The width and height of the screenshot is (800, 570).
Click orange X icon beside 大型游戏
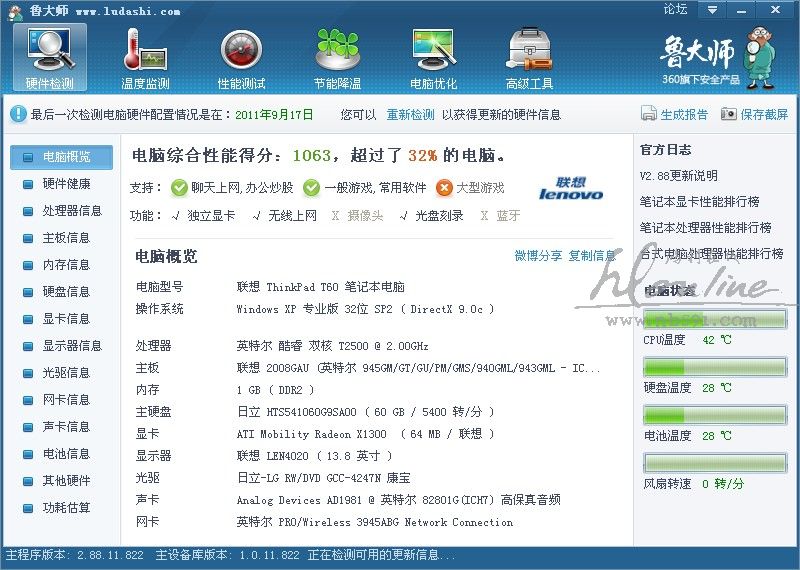(x=444, y=188)
